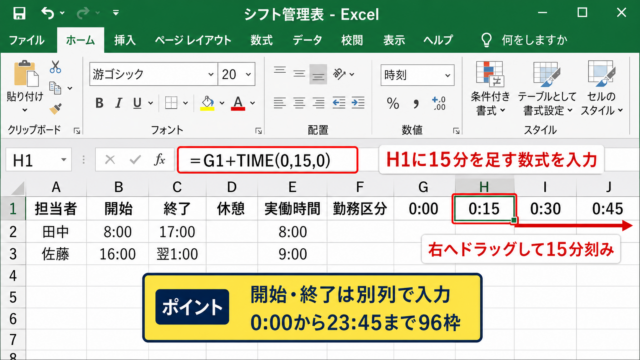Click the Undo arrow icon
This screenshot has width=640, height=360.
click(47, 13)
